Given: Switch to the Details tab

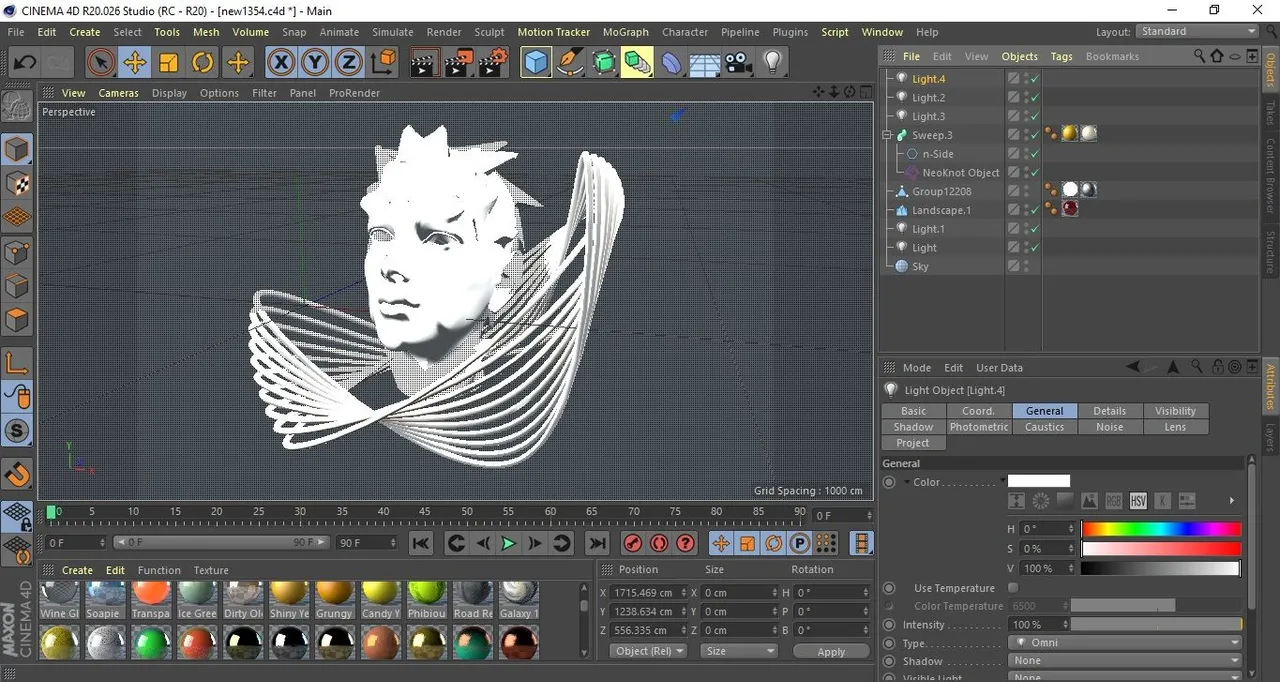Looking at the screenshot, I should tap(1110, 411).
